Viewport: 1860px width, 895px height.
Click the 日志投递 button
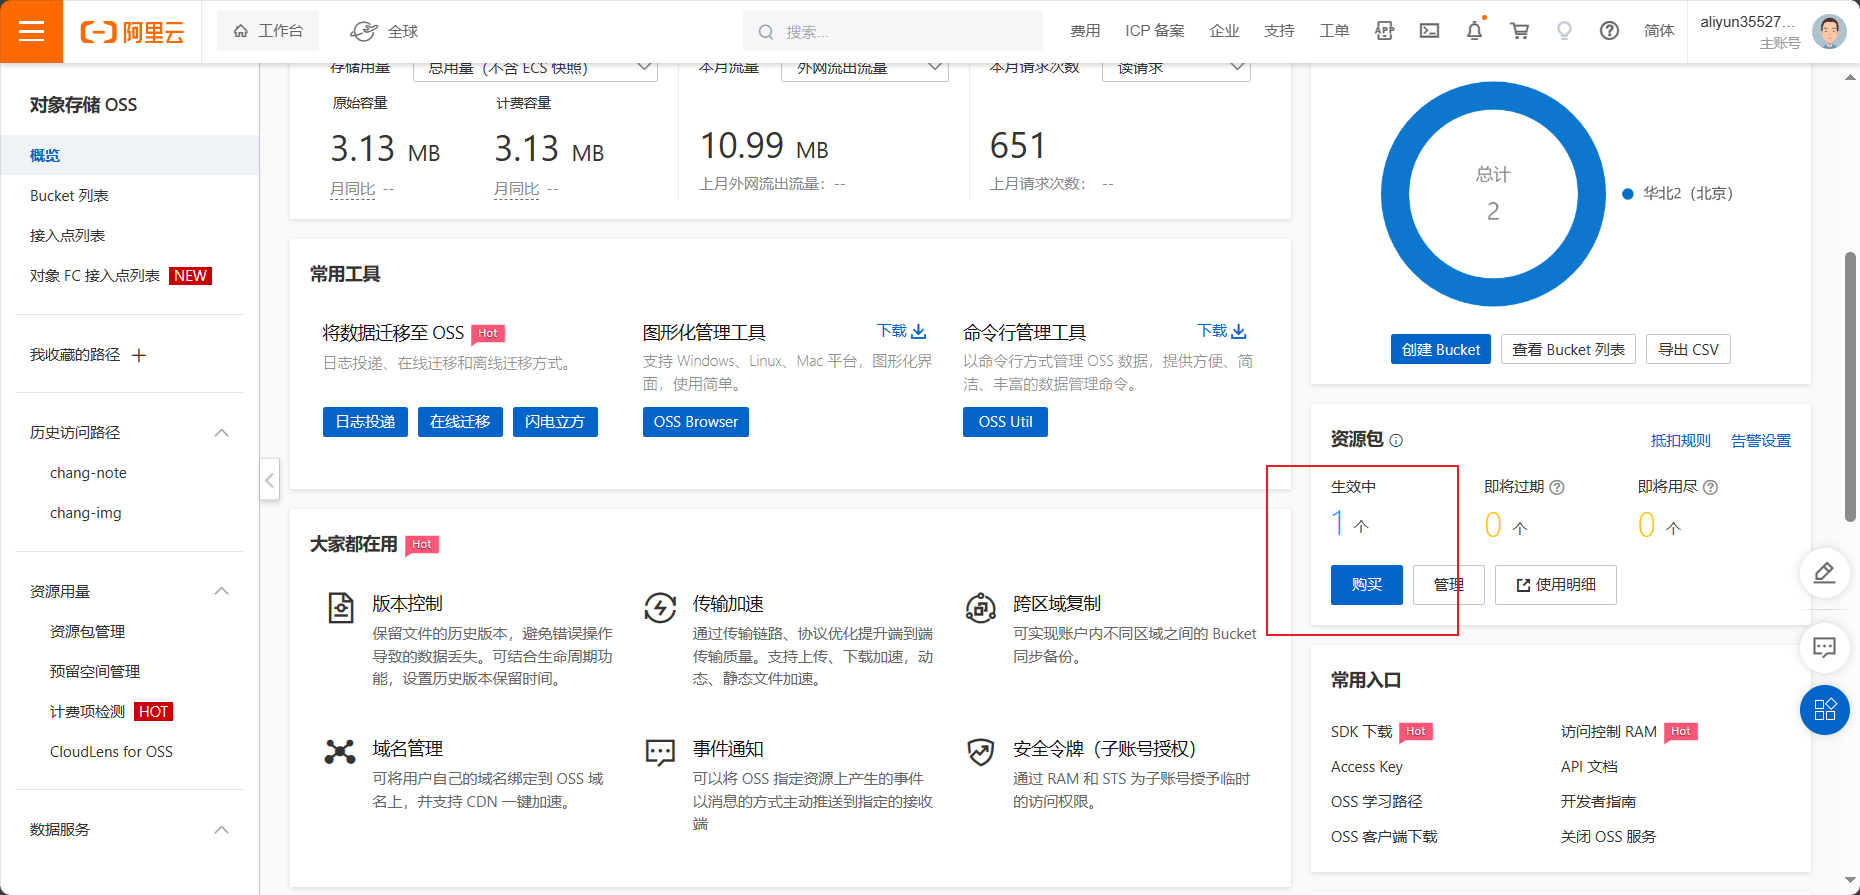pyautogui.click(x=365, y=422)
